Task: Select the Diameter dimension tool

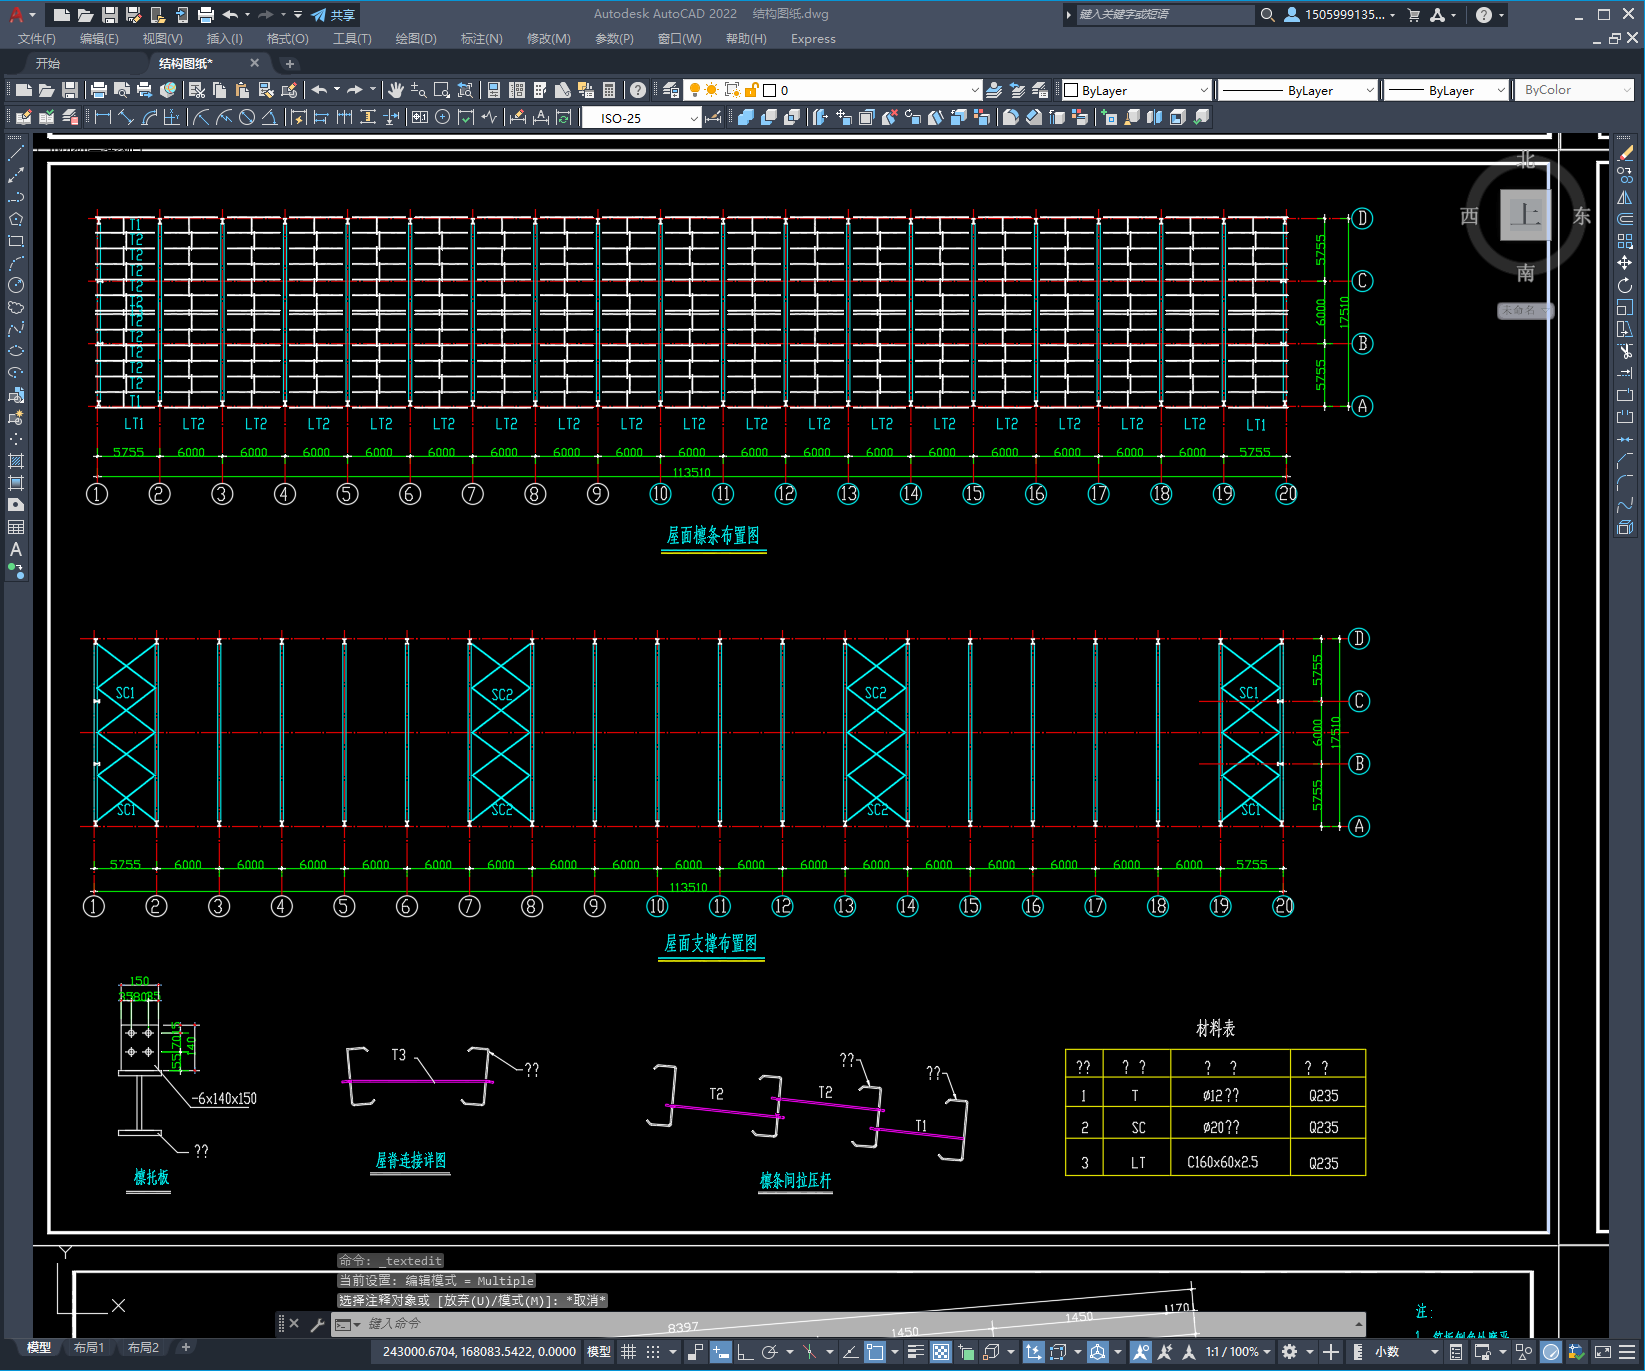Action: click(x=246, y=117)
